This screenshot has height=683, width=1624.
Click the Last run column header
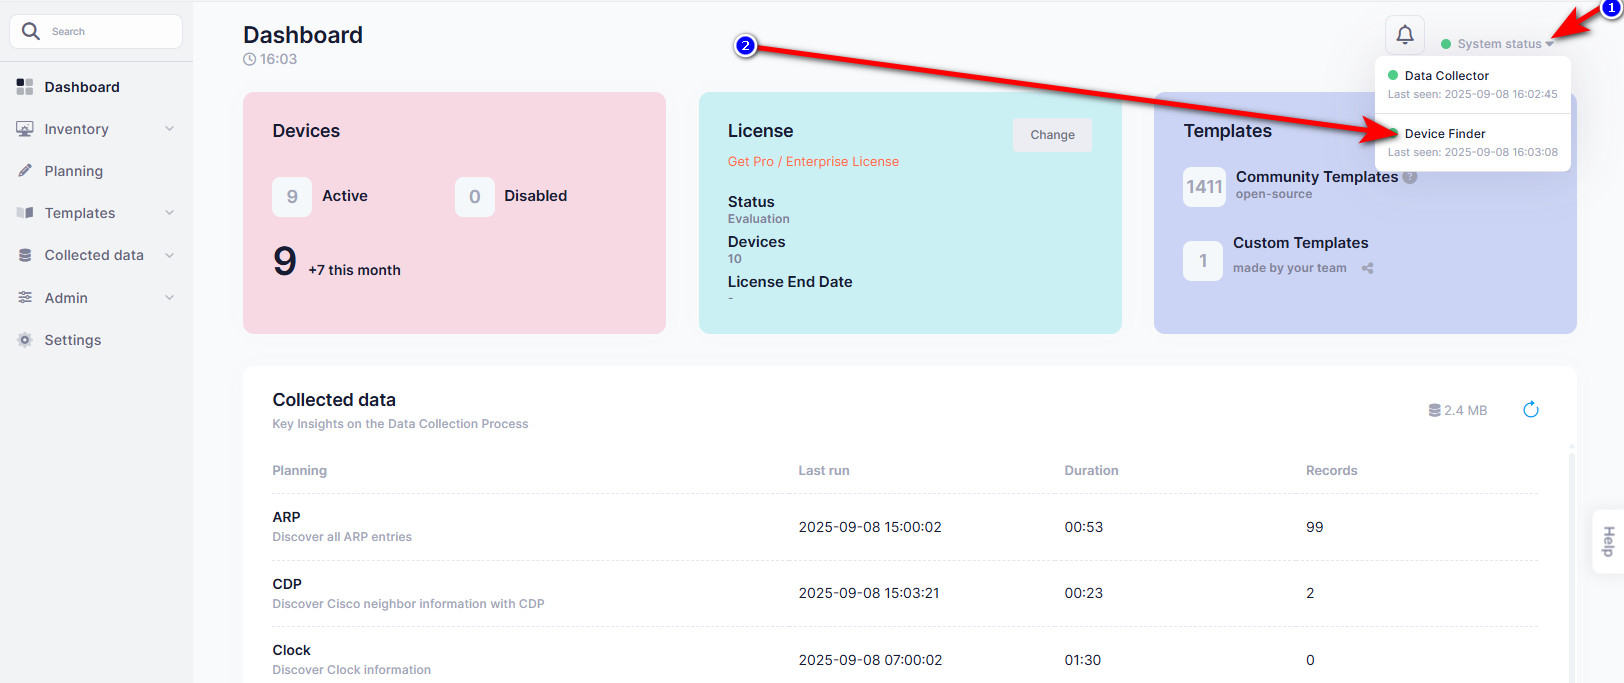point(824,470)
